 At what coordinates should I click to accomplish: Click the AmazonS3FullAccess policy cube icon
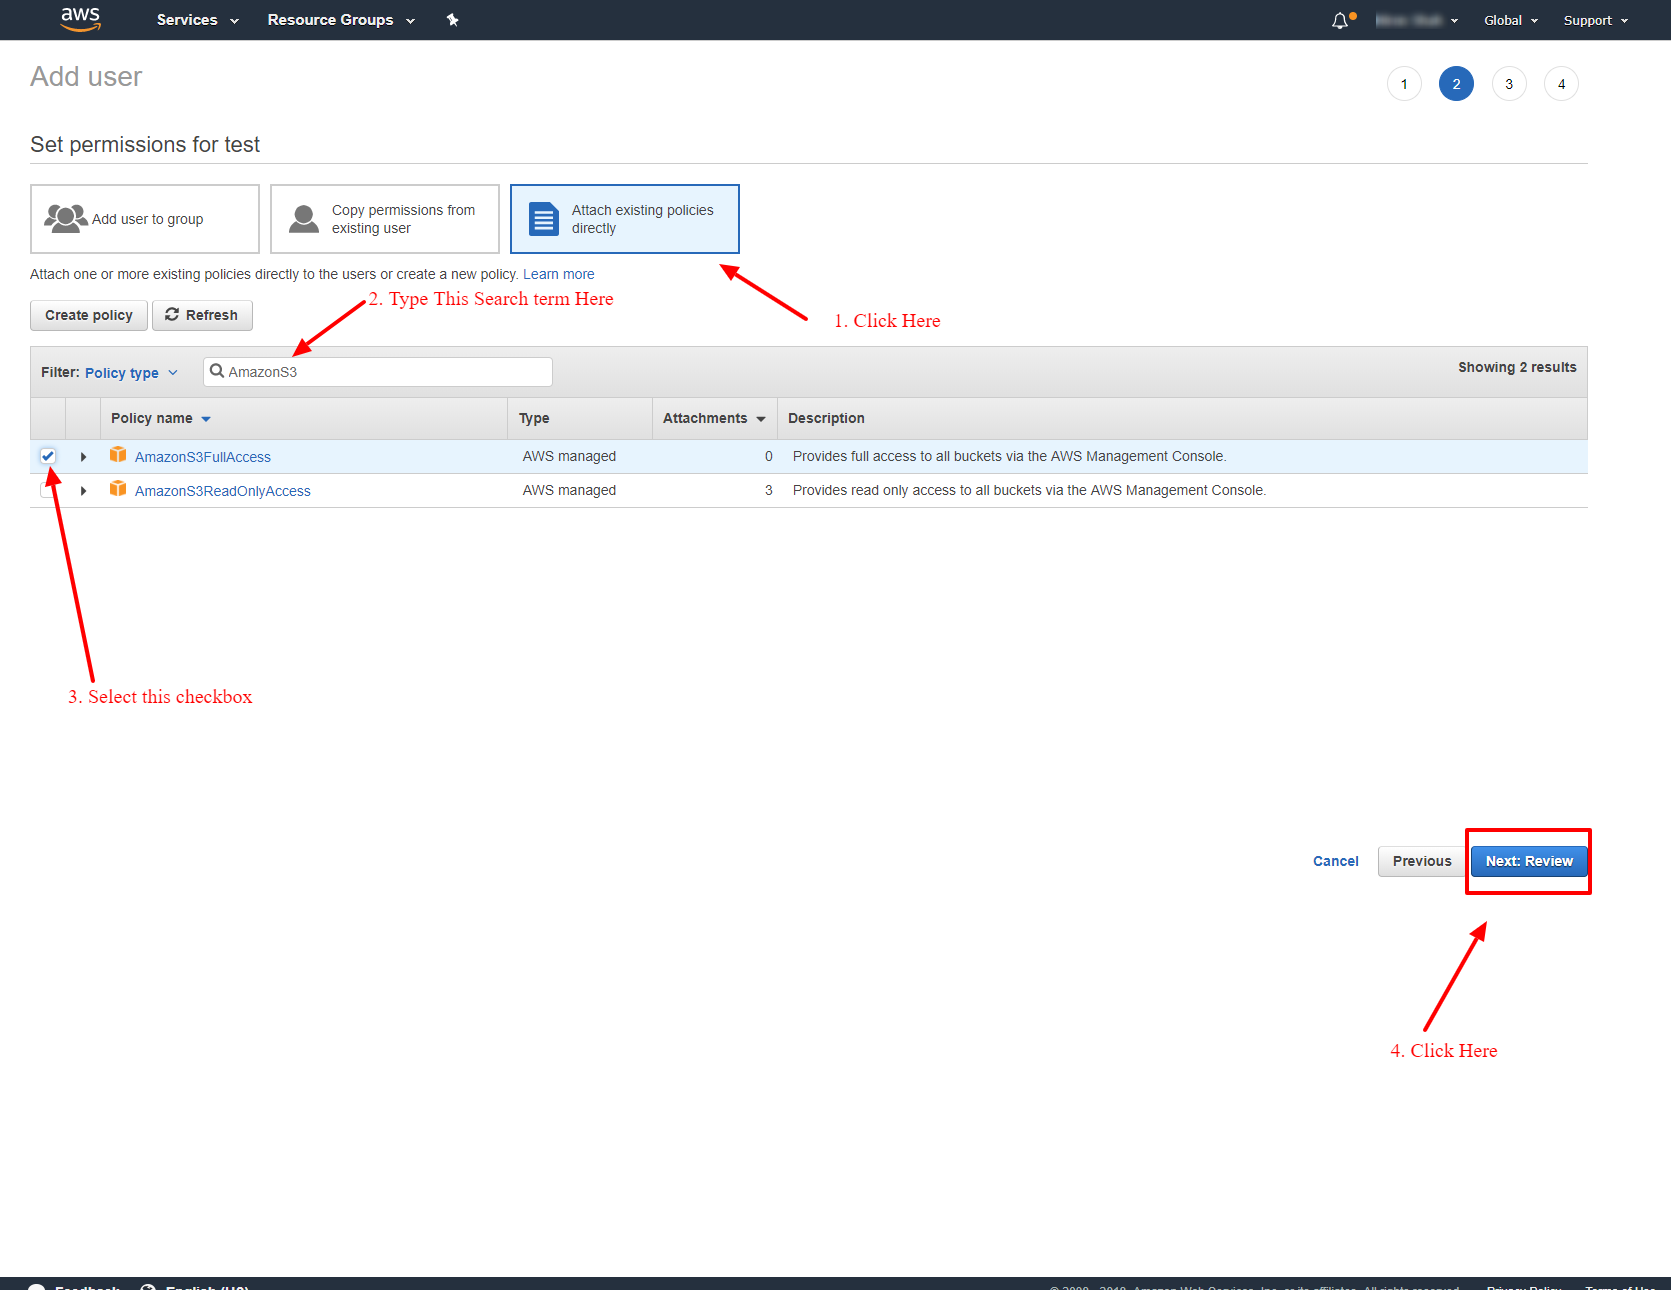click(118, 455)
